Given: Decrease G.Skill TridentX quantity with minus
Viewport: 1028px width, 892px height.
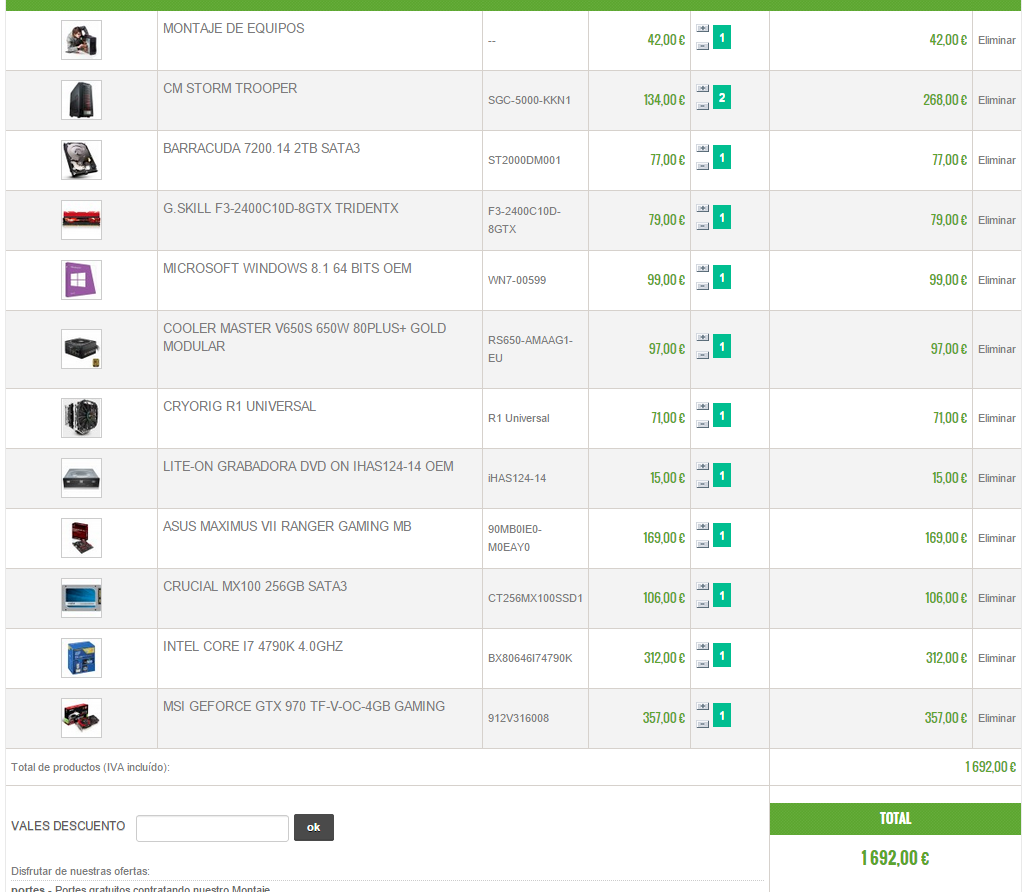Looking at the screenshot, I should pyautogui.click(x=702, y=226).
